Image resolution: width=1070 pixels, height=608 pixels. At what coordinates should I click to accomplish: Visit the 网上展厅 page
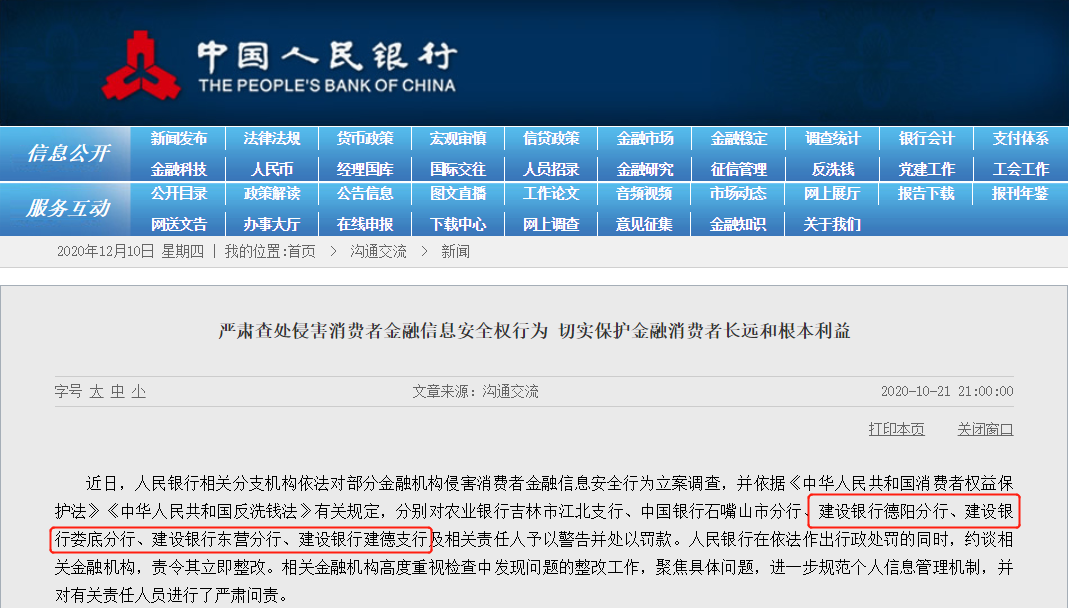tap(833, 194)
